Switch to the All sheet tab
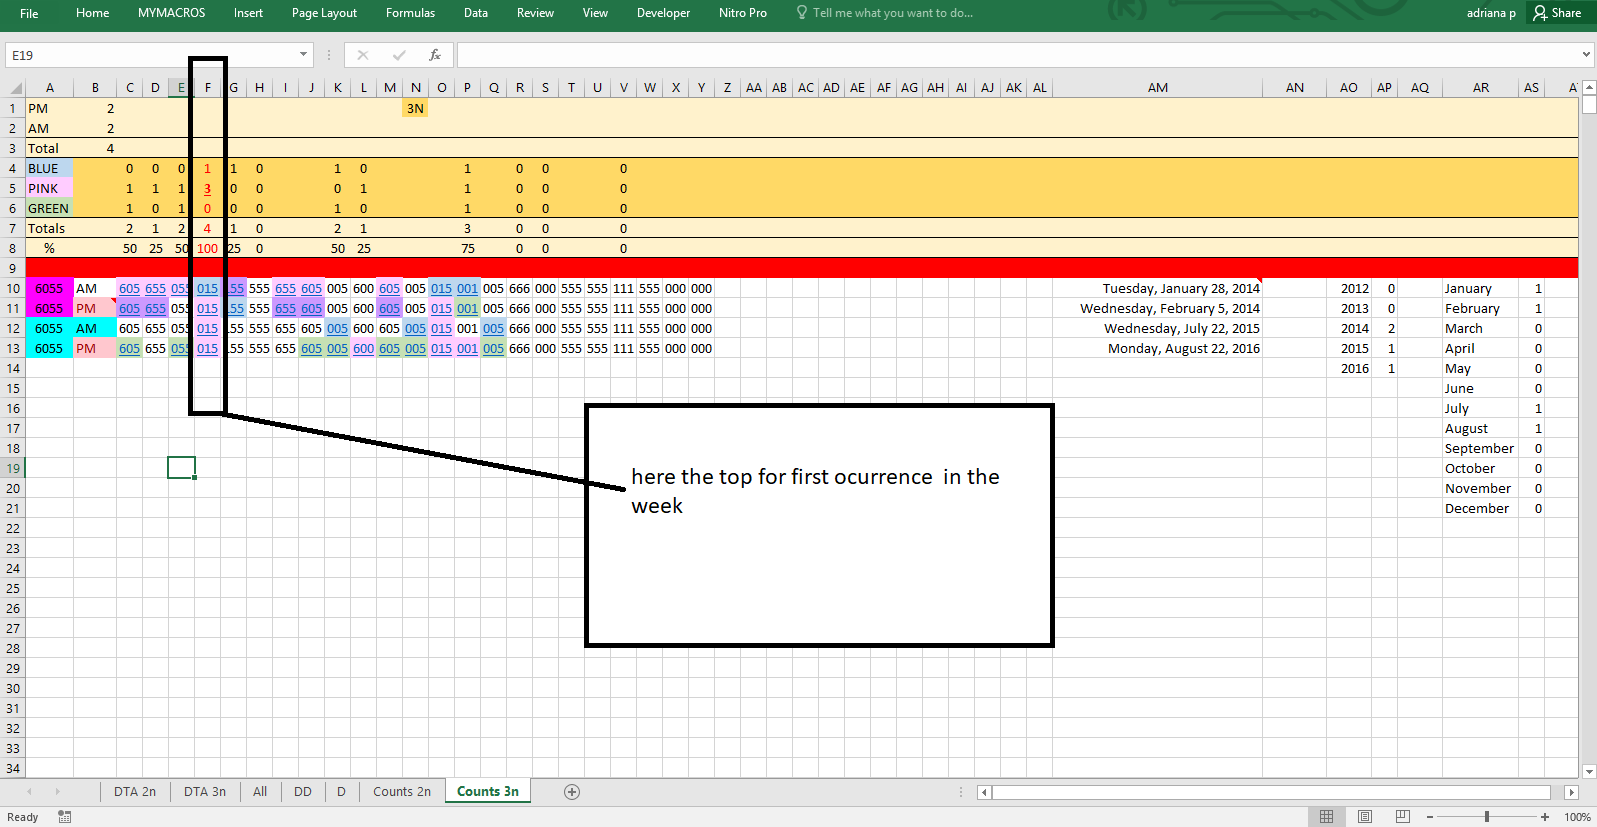 click(260, 792)
